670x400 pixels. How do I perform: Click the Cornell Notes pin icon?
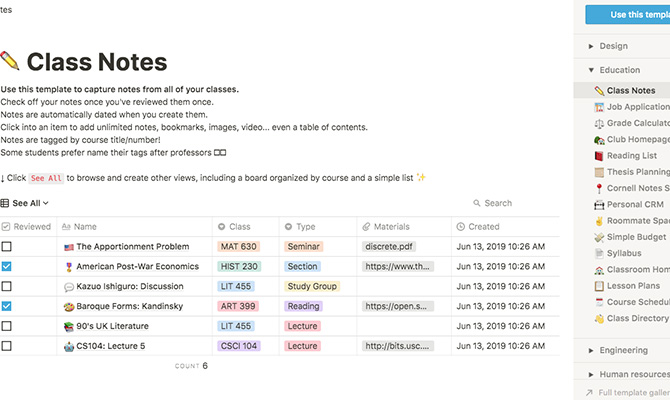tap(599, 188)
